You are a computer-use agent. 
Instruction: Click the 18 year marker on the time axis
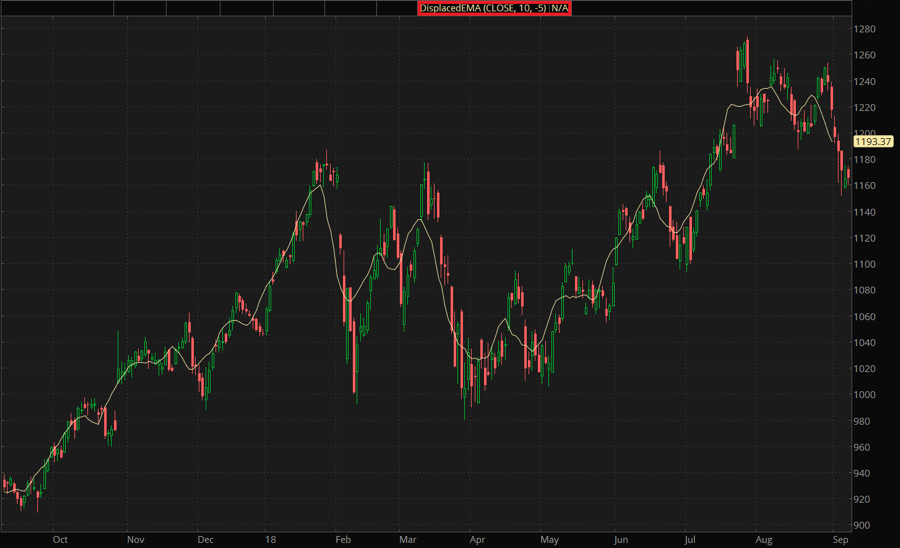[269, 538]
